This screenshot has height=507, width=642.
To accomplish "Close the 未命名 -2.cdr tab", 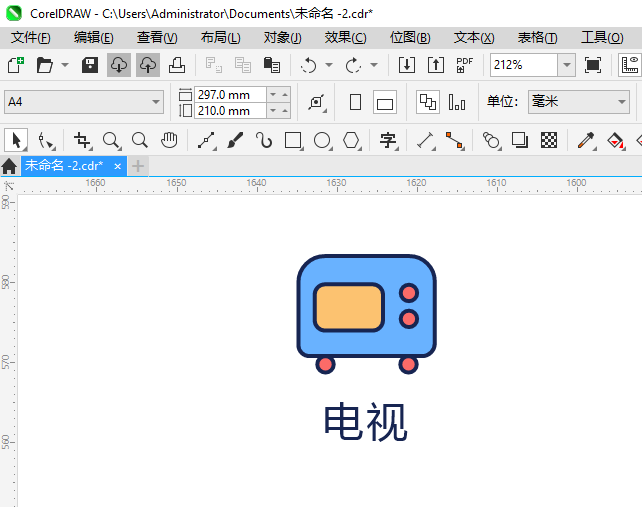I will [x=118, y=166].
